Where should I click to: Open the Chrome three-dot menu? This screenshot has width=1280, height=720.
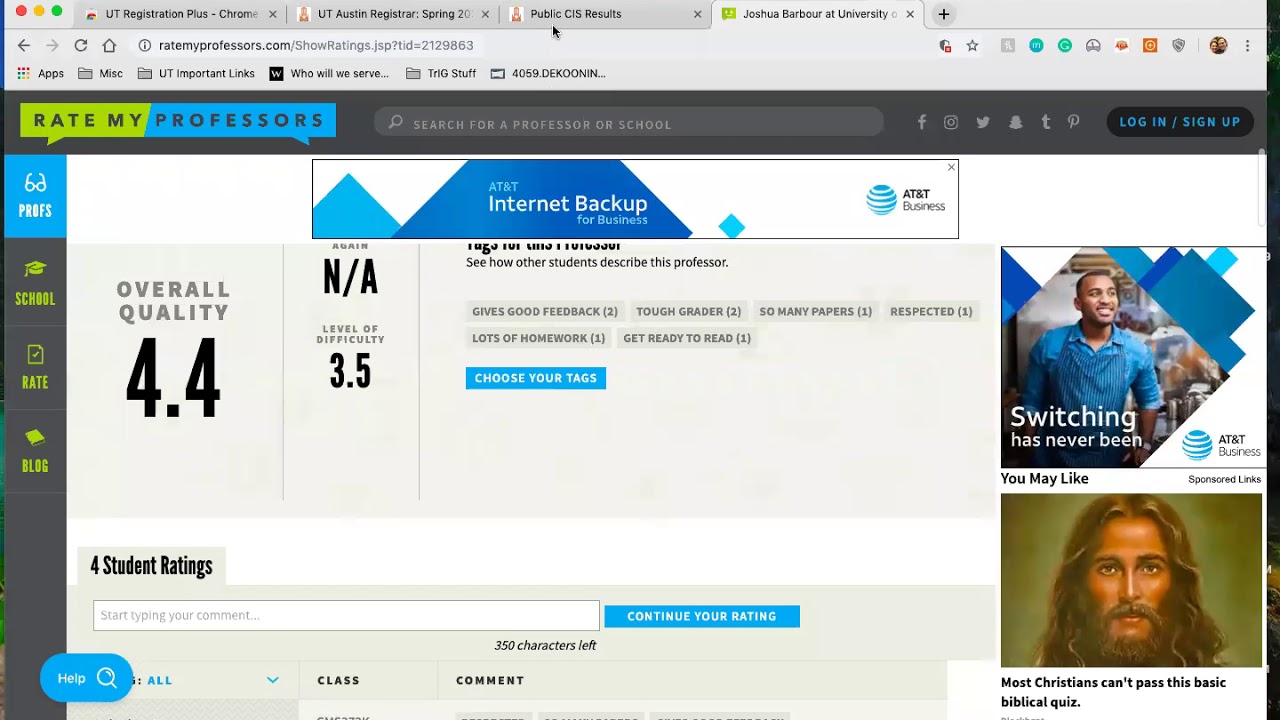point(1247,45)
